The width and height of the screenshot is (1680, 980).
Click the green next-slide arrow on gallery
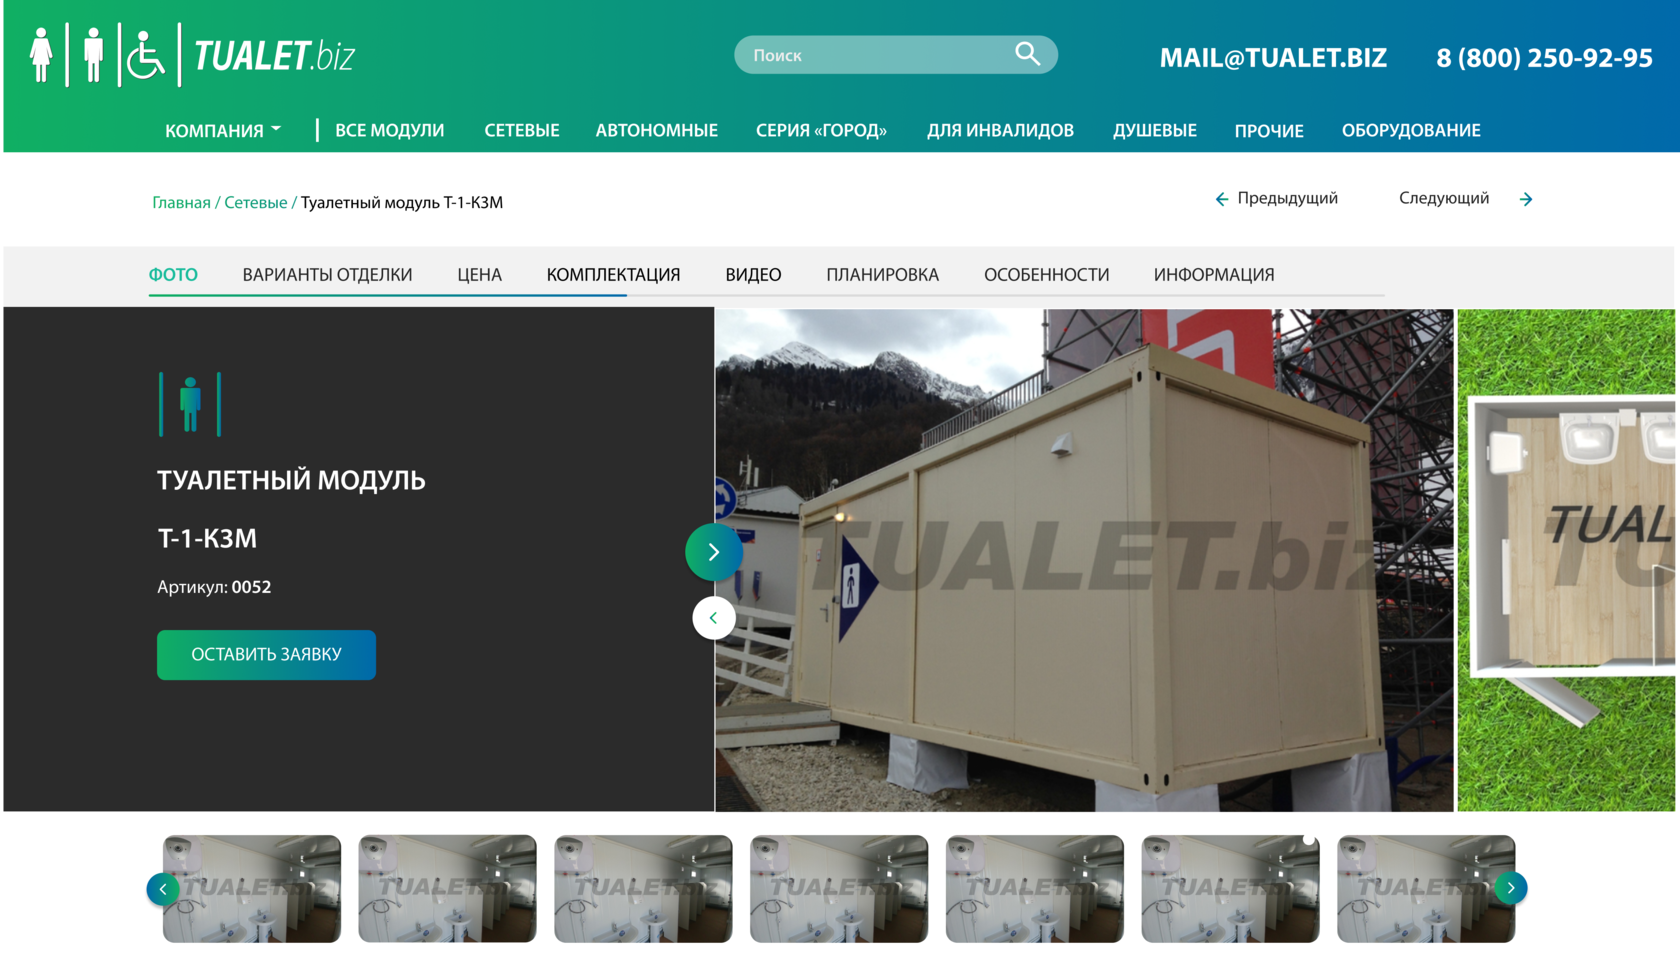[713, 552]
